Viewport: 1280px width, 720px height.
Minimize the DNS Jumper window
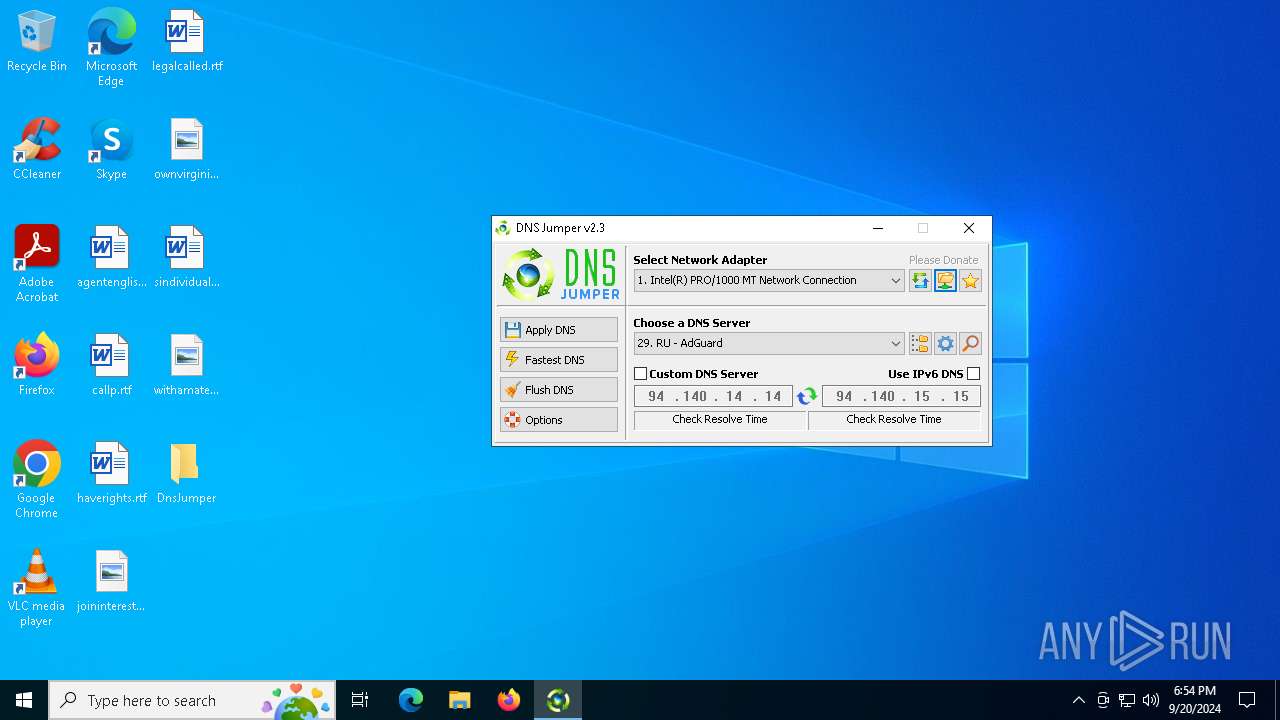(878, 228)
